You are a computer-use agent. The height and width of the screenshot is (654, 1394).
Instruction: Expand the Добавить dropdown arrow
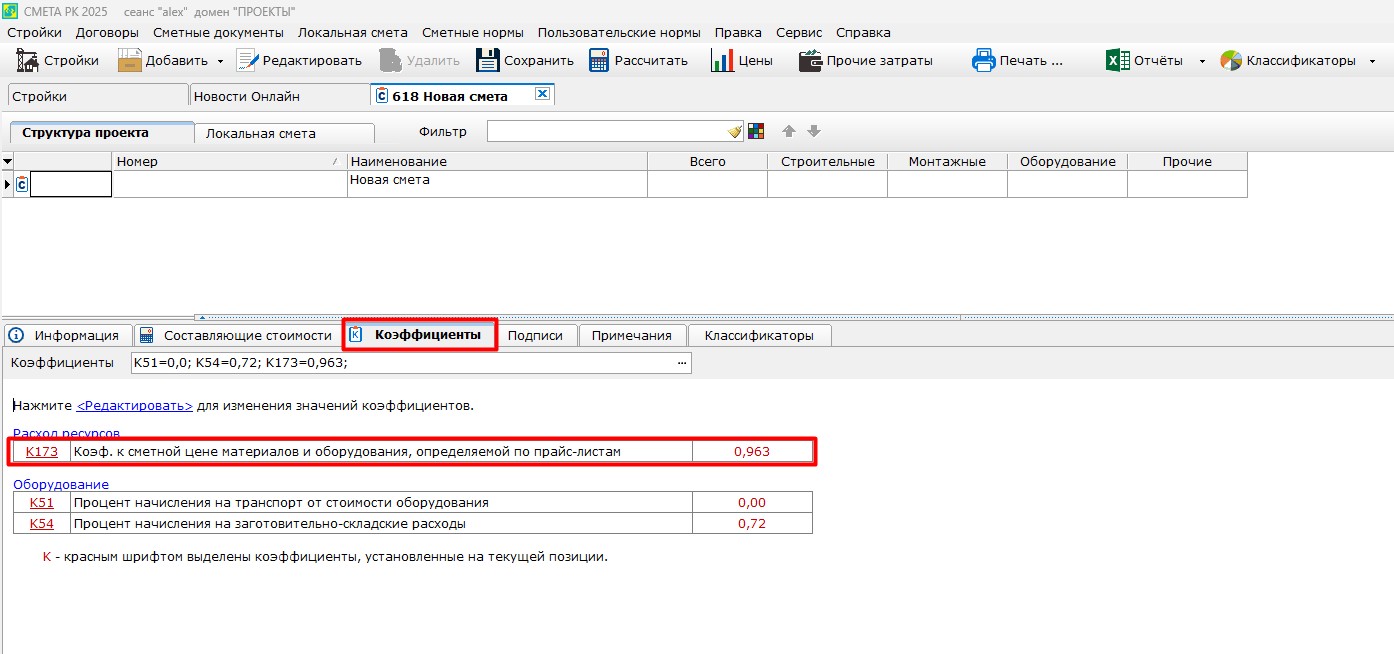click(220, 61)
